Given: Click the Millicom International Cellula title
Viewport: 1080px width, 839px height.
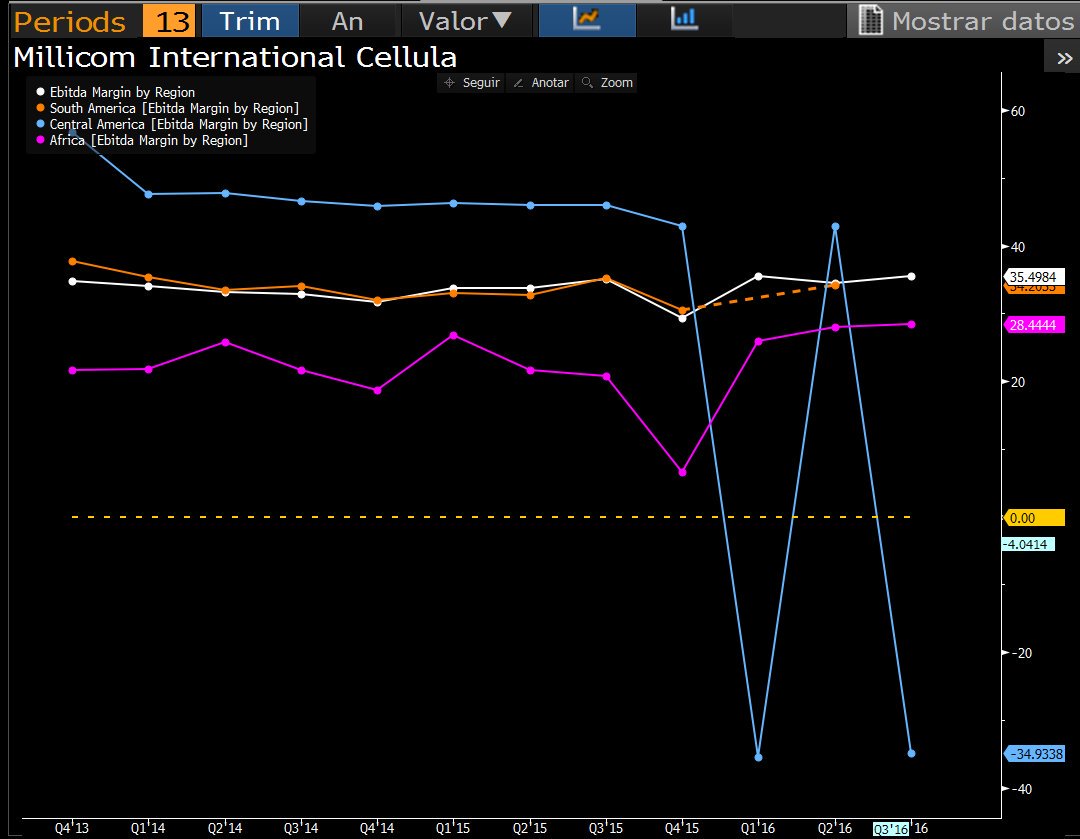Looking at the screenshot, I should [235, 57].
